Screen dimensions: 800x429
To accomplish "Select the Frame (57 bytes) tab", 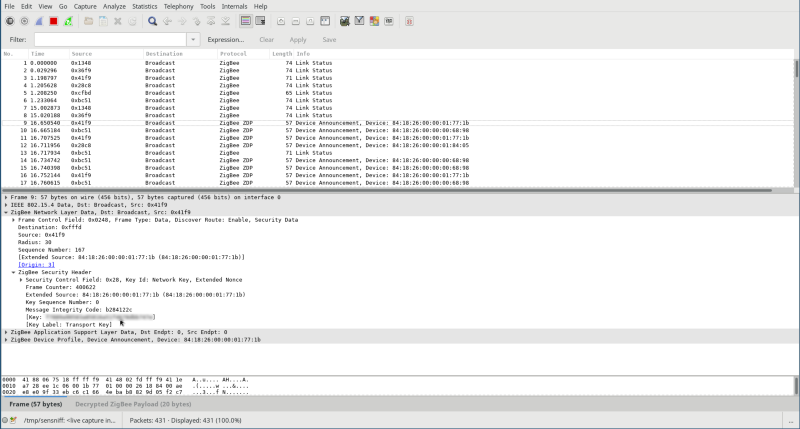I will tap(36, 404).
